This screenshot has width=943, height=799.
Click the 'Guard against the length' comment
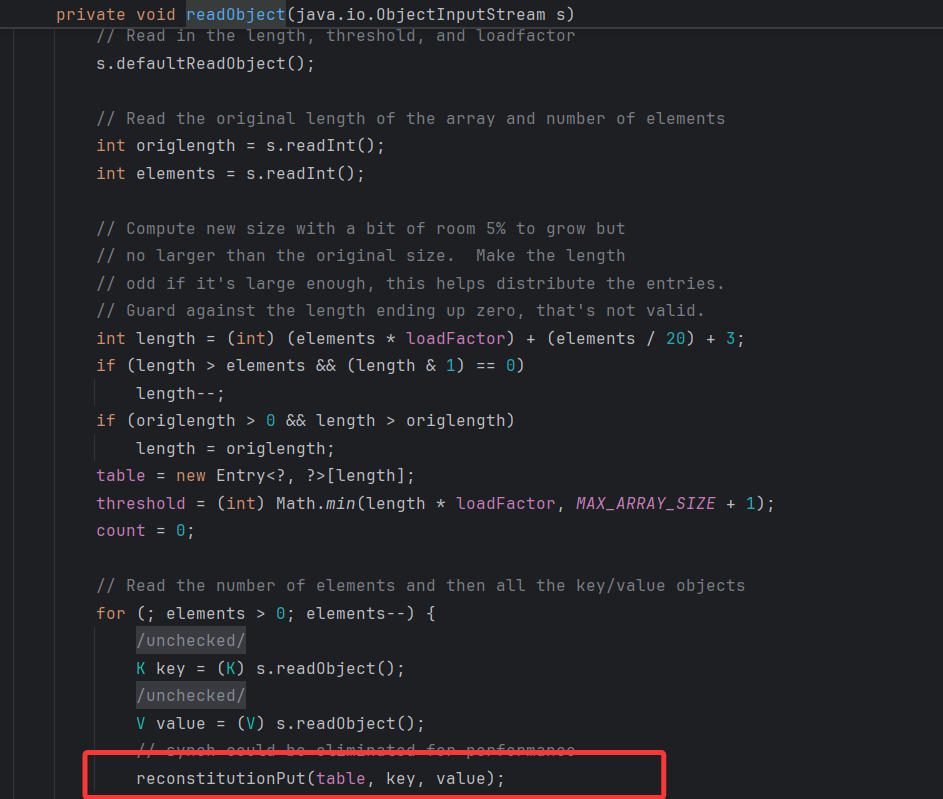pos(400,311)
